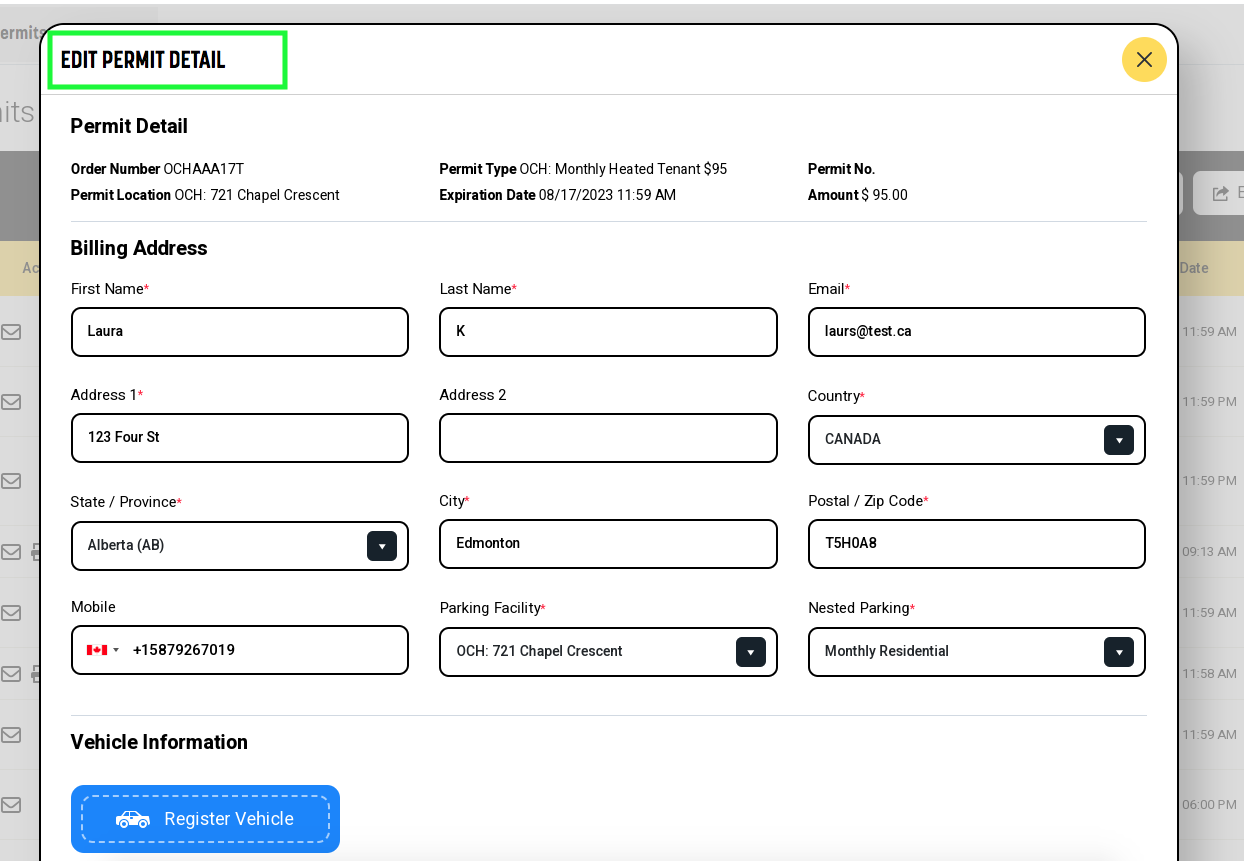Click the 'EDIT PERMIT DETAIL' title text
The image size is (1244, 861).
(x=143, y=59)
